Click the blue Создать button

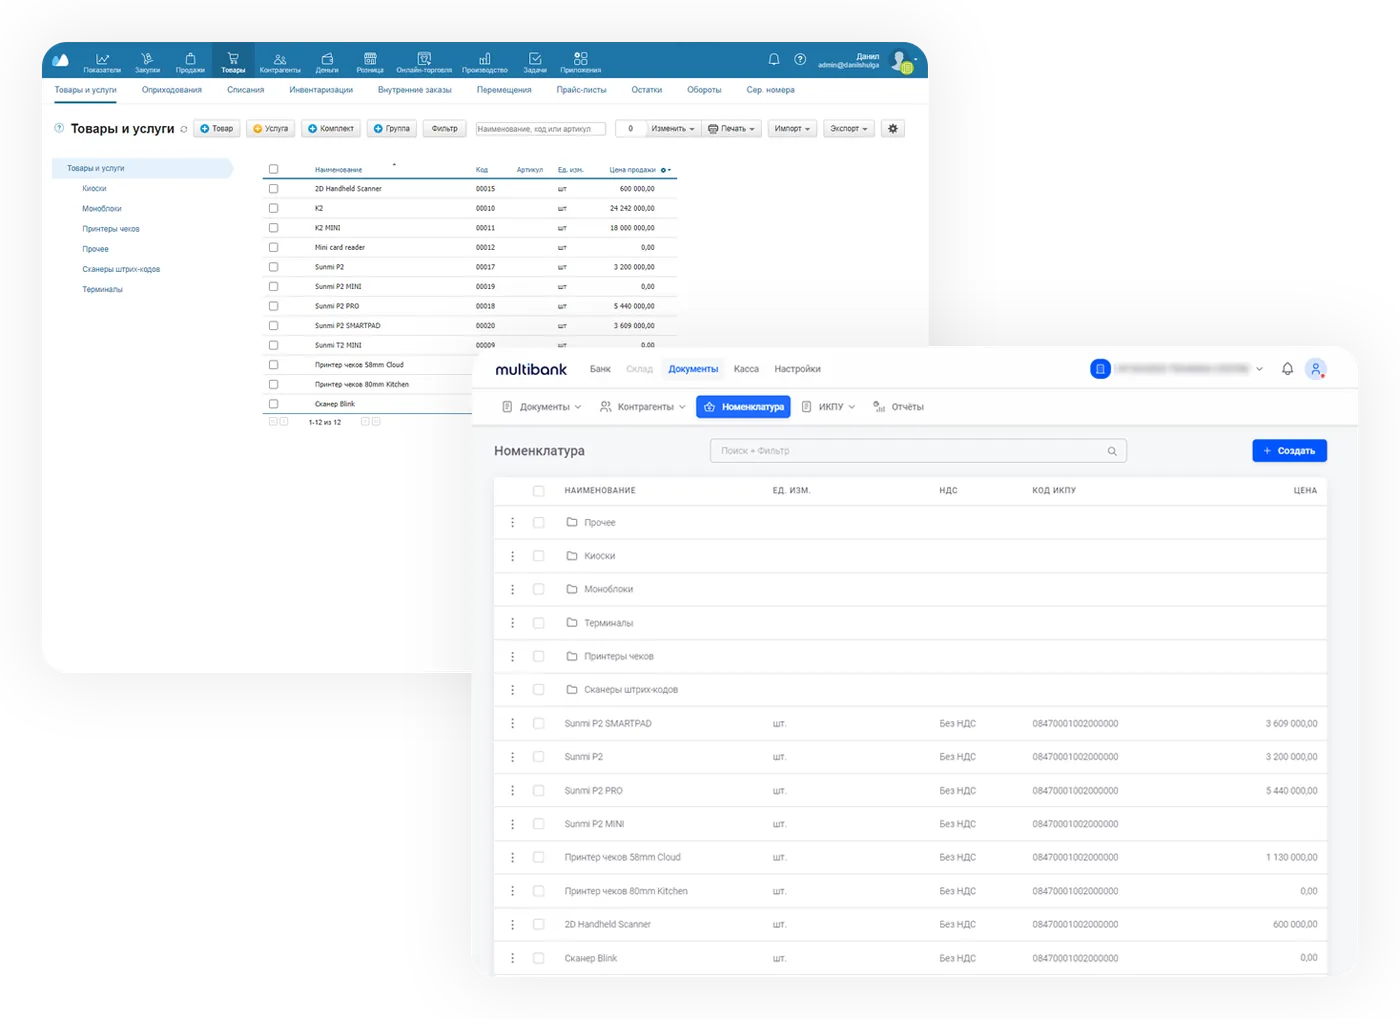click(1290, 451)
